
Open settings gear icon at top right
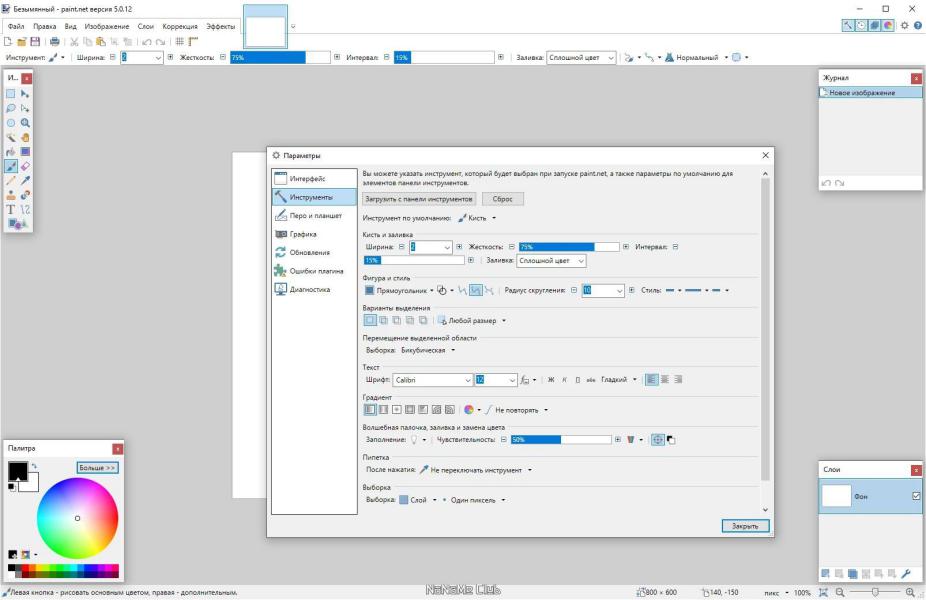pyautogui.click(x=905, y=25)
